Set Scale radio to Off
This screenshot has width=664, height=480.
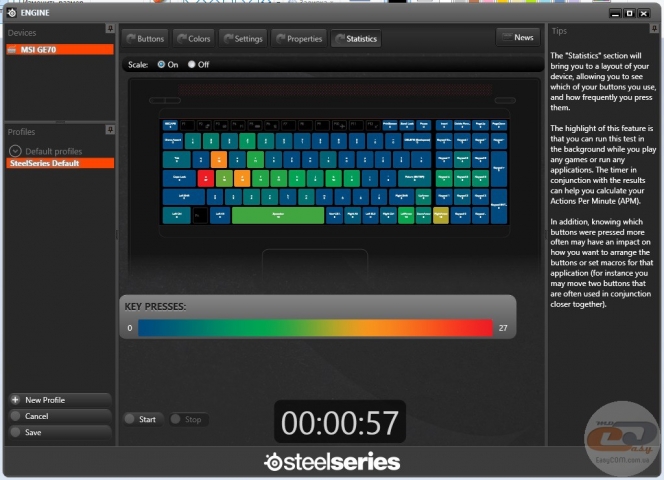tap(192, 64)
